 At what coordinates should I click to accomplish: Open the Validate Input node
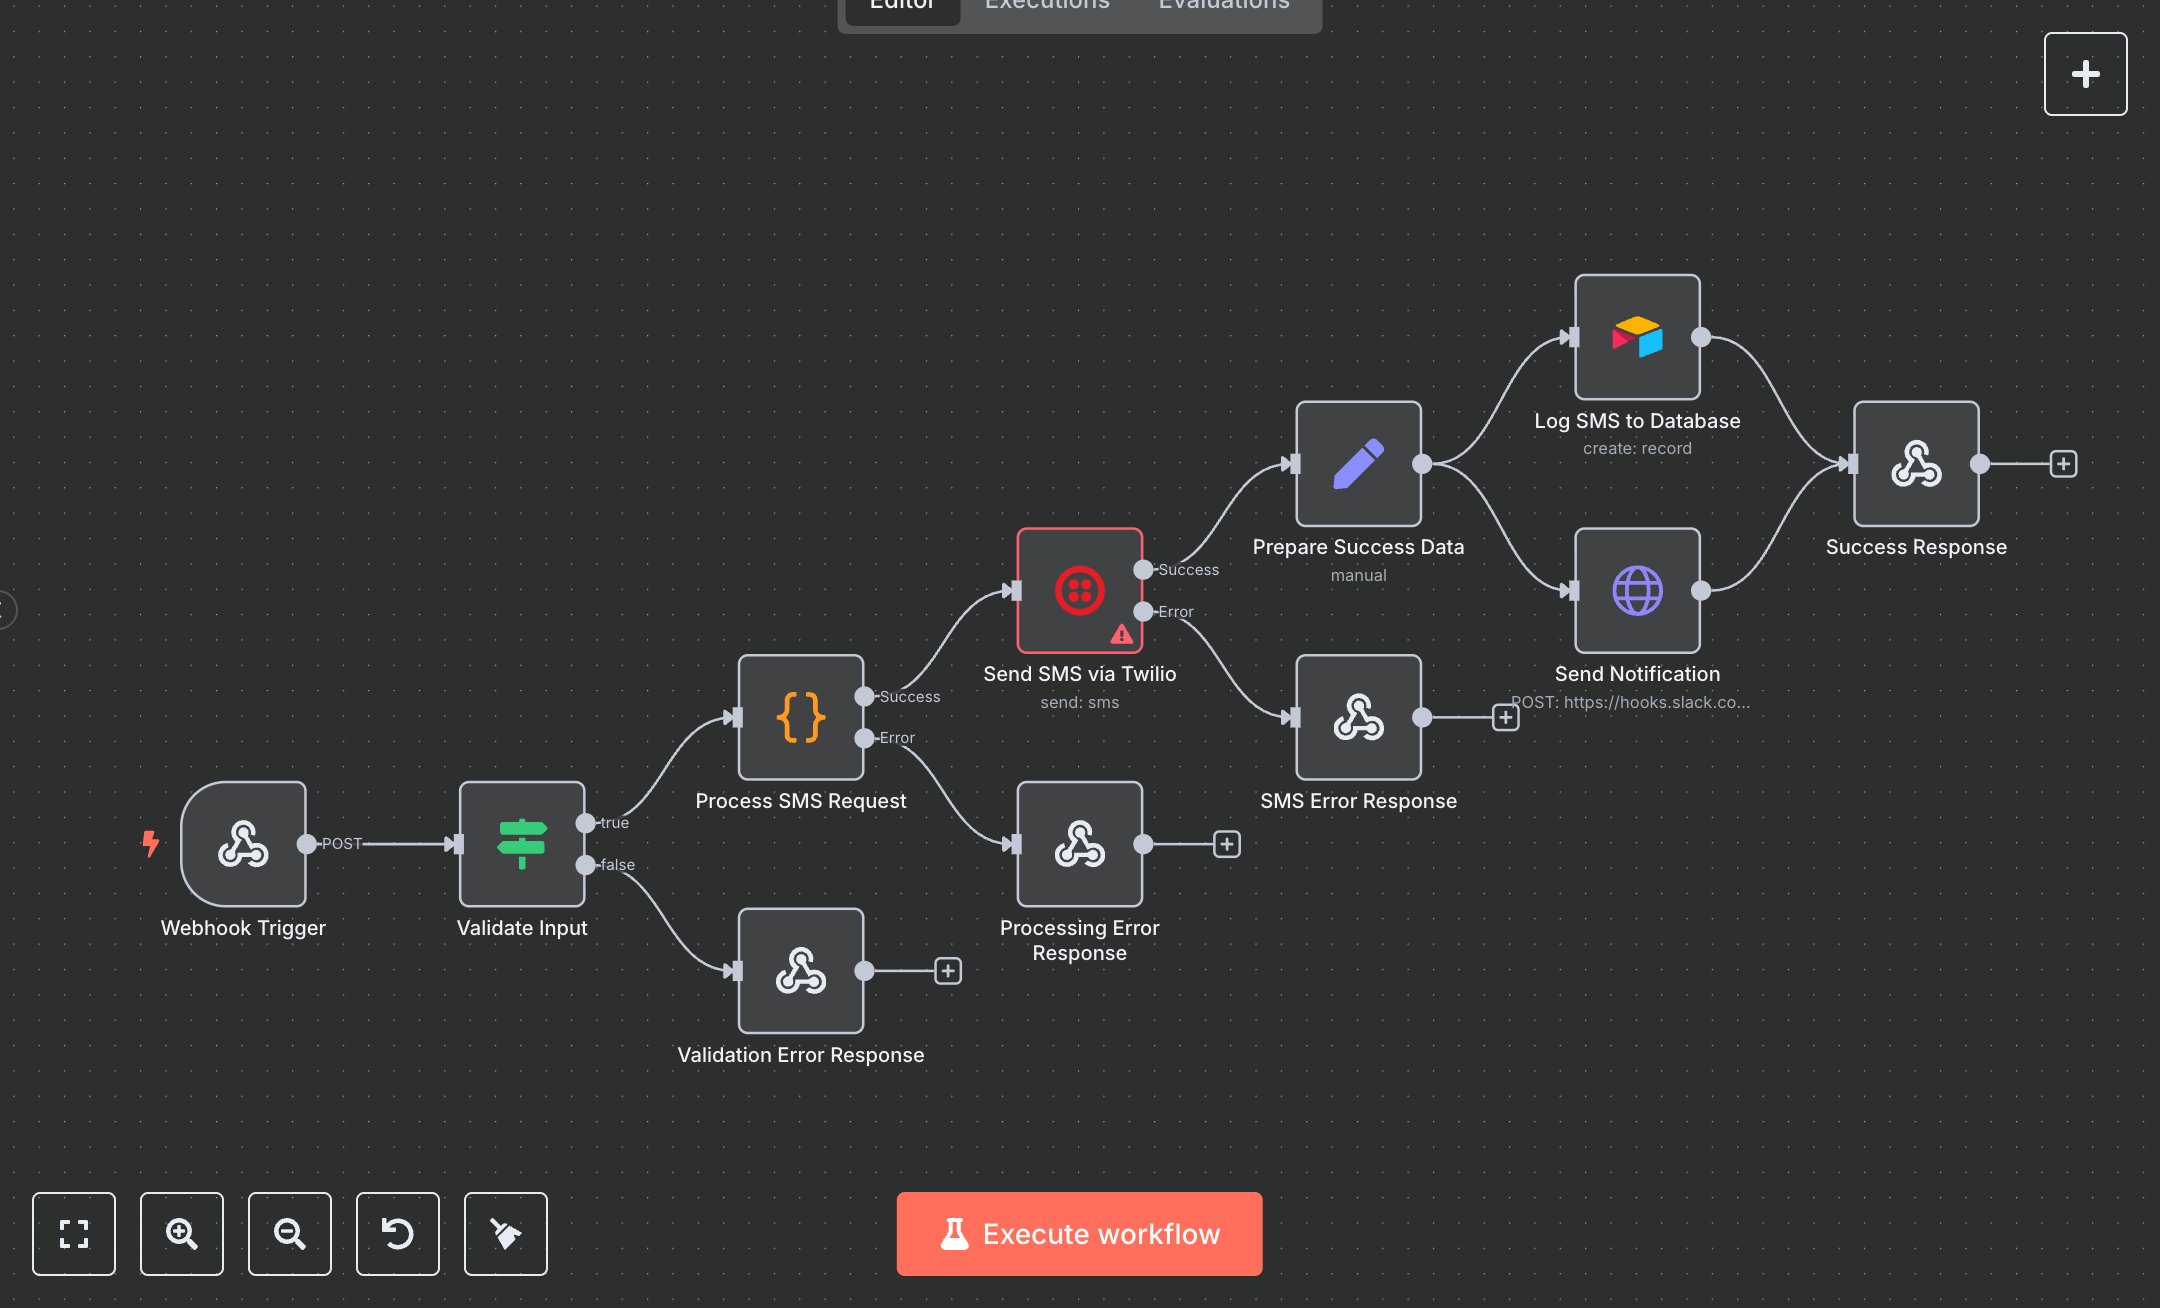point(521,845)
